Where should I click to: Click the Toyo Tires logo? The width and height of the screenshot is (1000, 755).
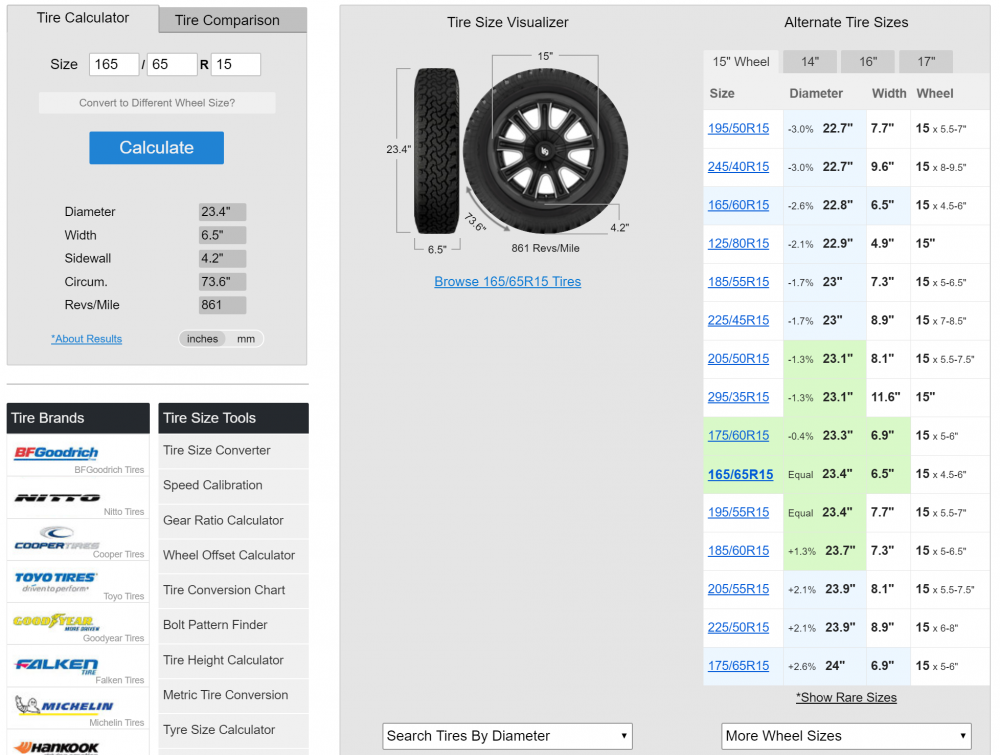click(56, 581)
